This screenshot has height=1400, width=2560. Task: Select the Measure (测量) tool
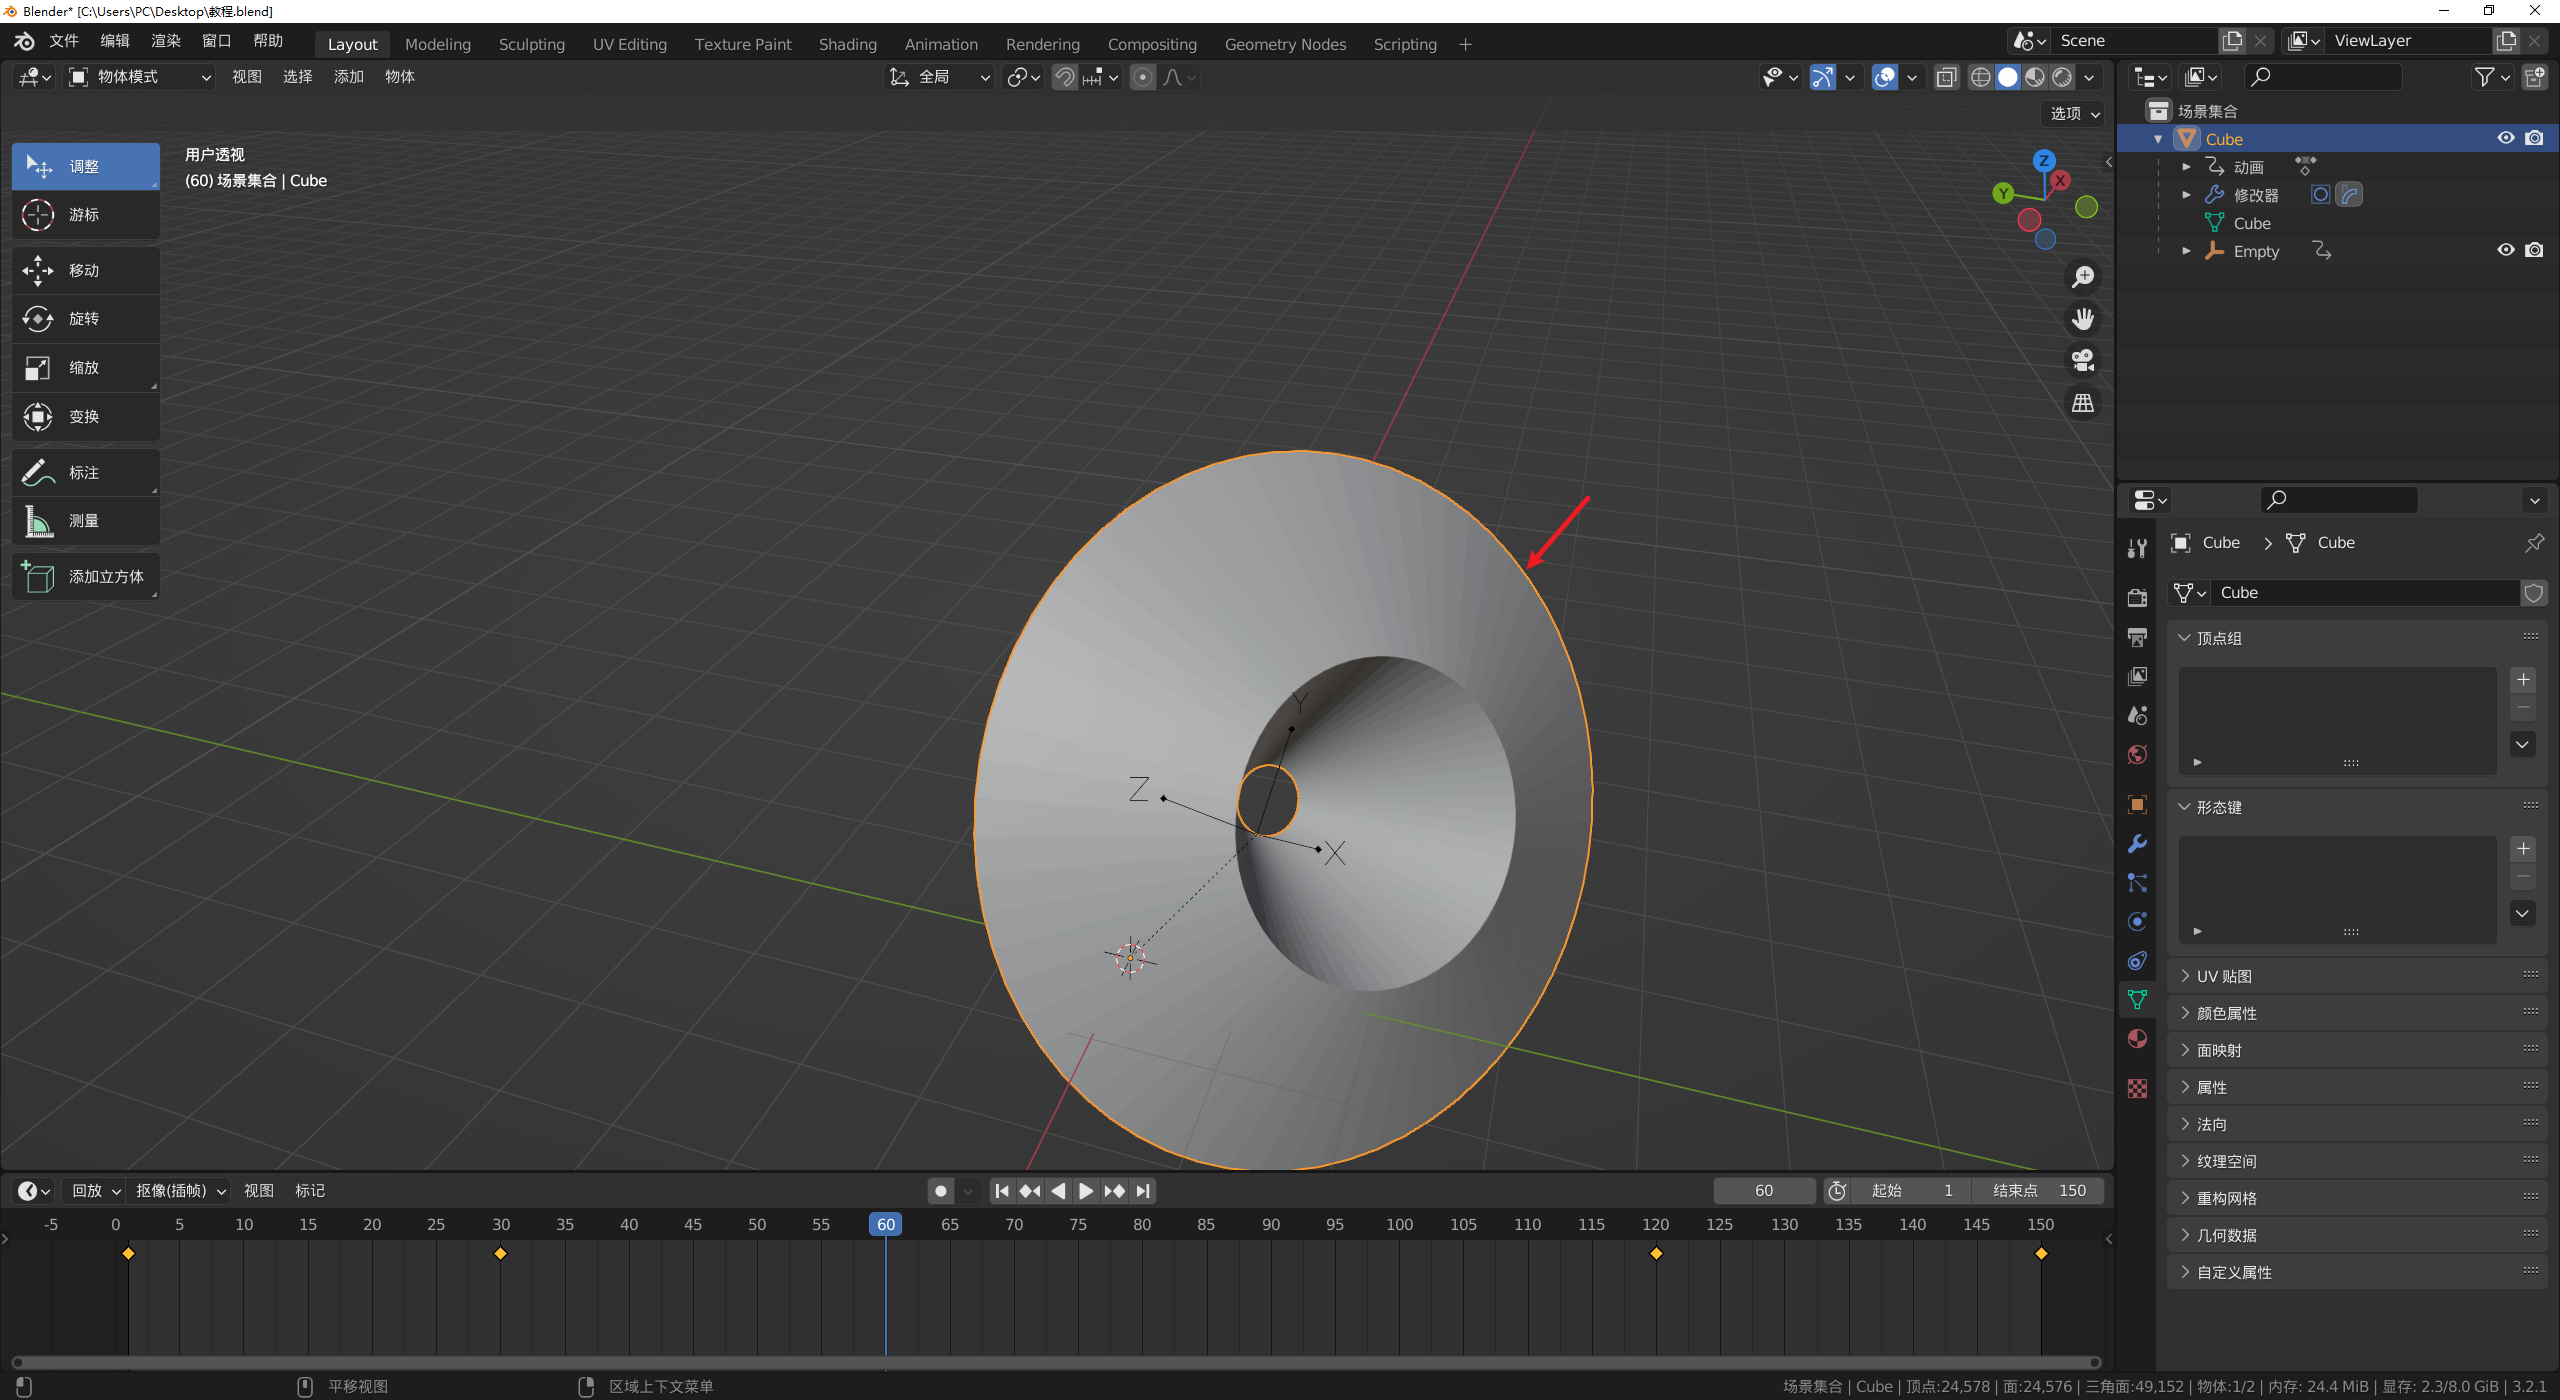coord(85,521)
